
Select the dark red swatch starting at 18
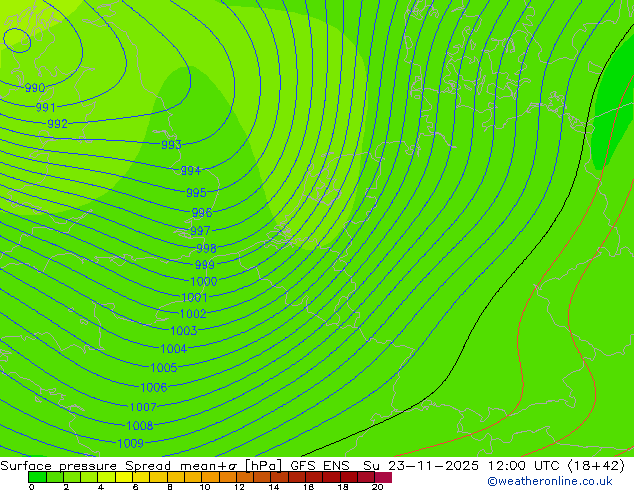349,477
